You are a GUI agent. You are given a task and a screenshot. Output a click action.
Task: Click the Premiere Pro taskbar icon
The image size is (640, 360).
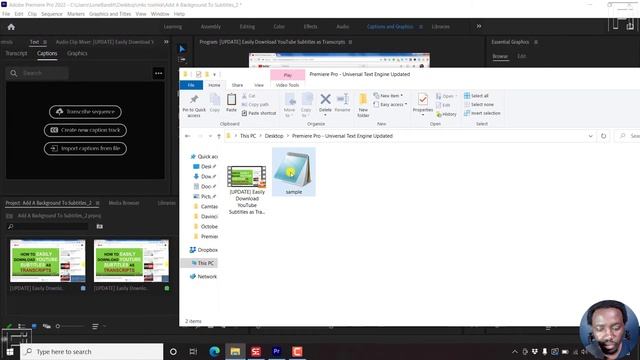click(276, 351)
